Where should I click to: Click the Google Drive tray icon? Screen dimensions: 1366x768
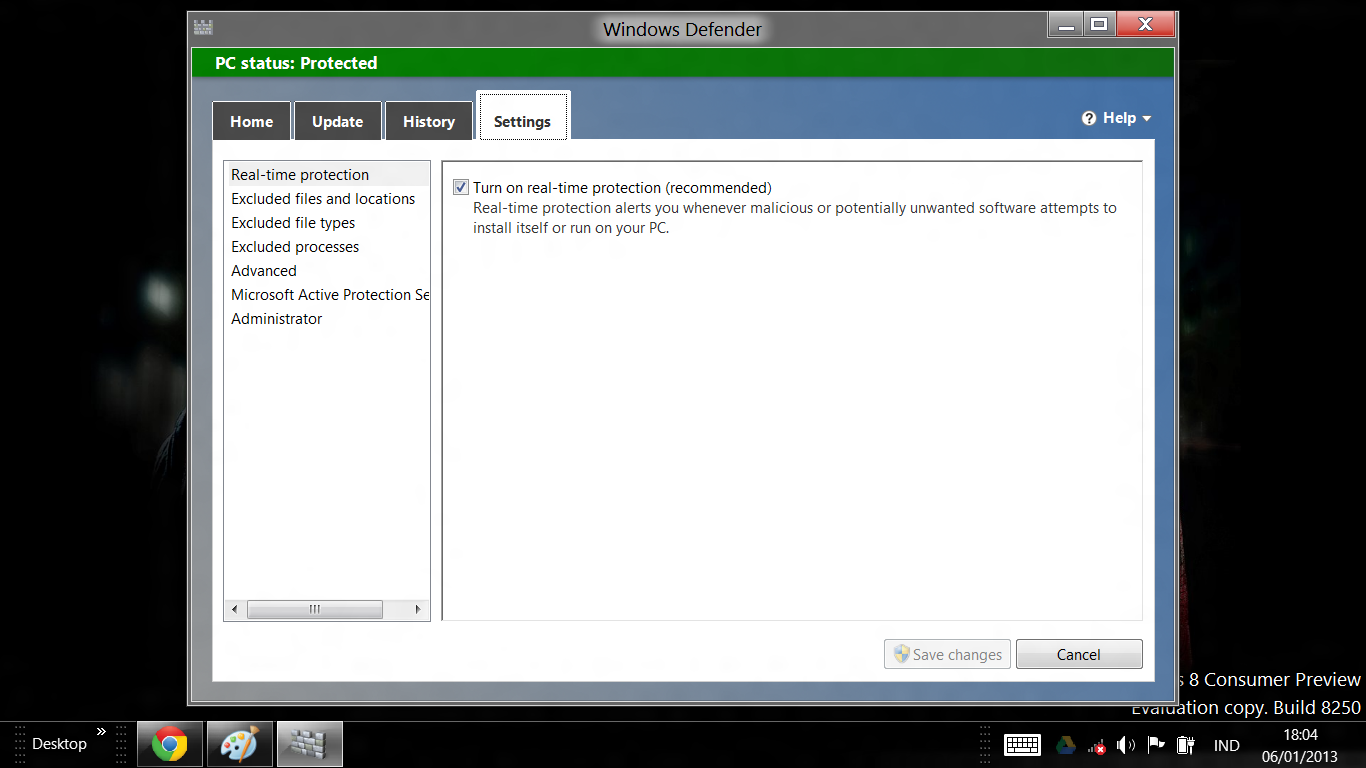[x=1066, y=745]
